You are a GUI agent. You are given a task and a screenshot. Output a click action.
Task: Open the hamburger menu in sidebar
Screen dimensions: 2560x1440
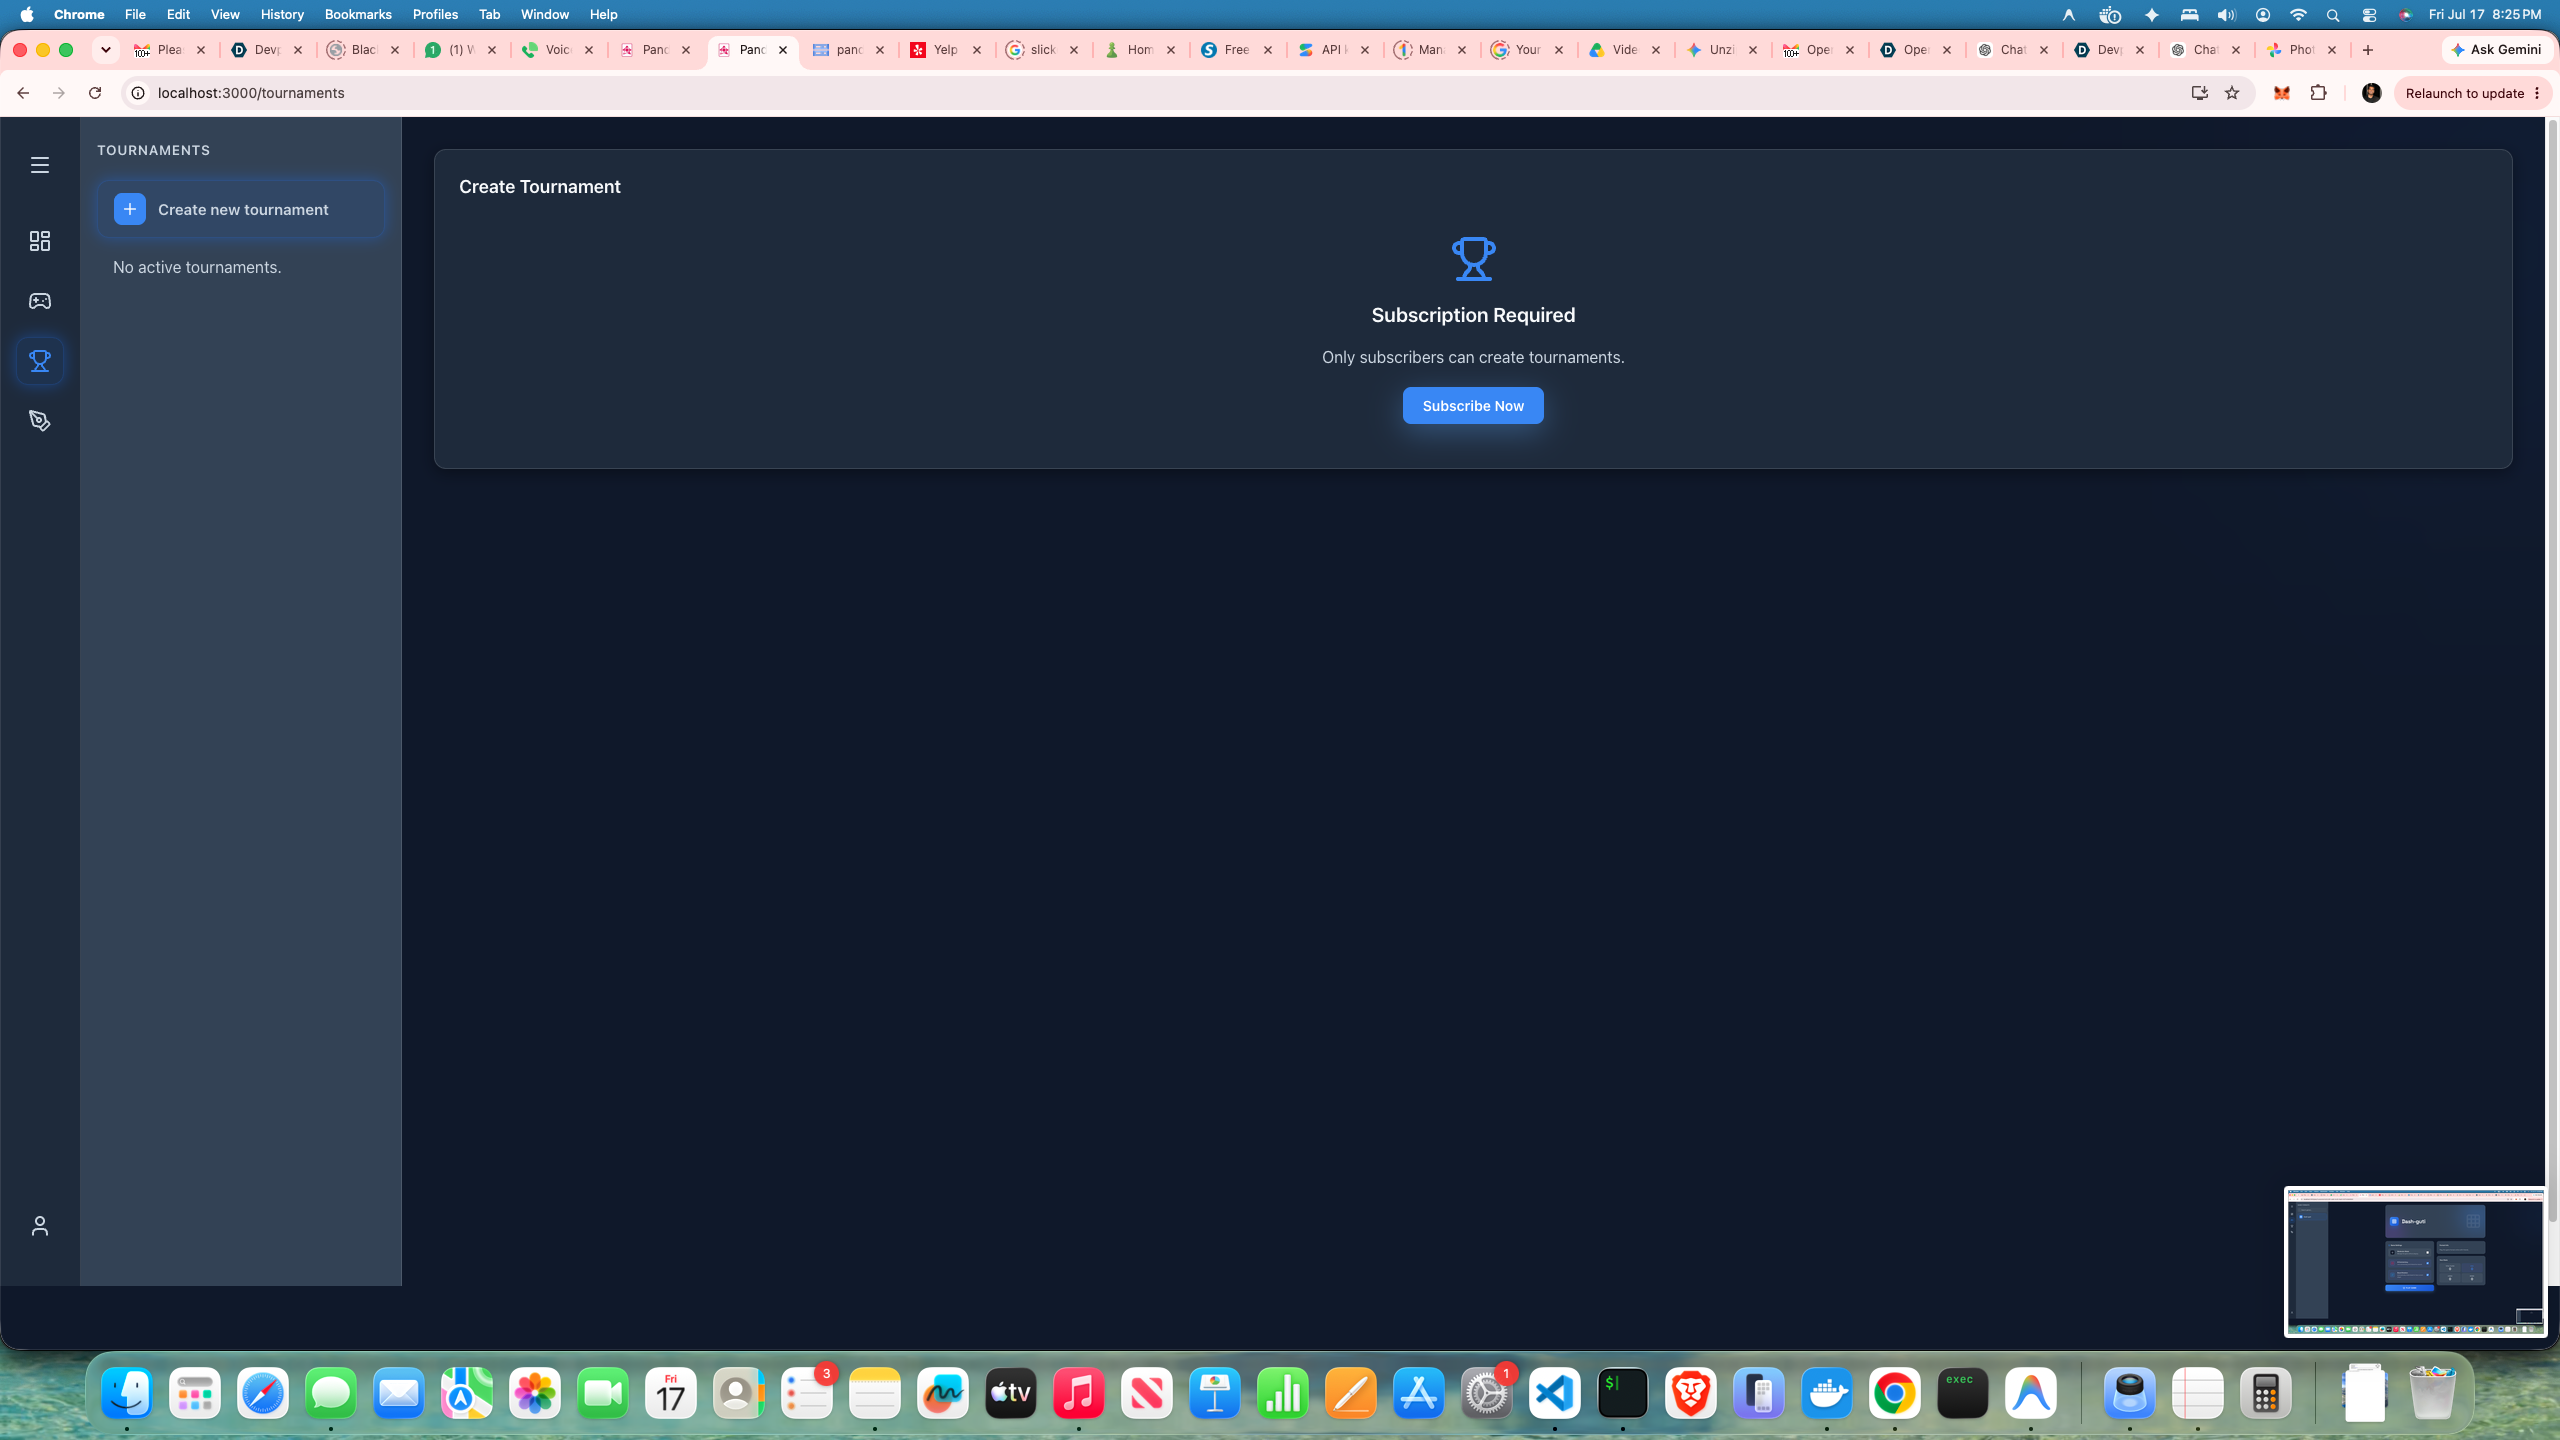40,165
